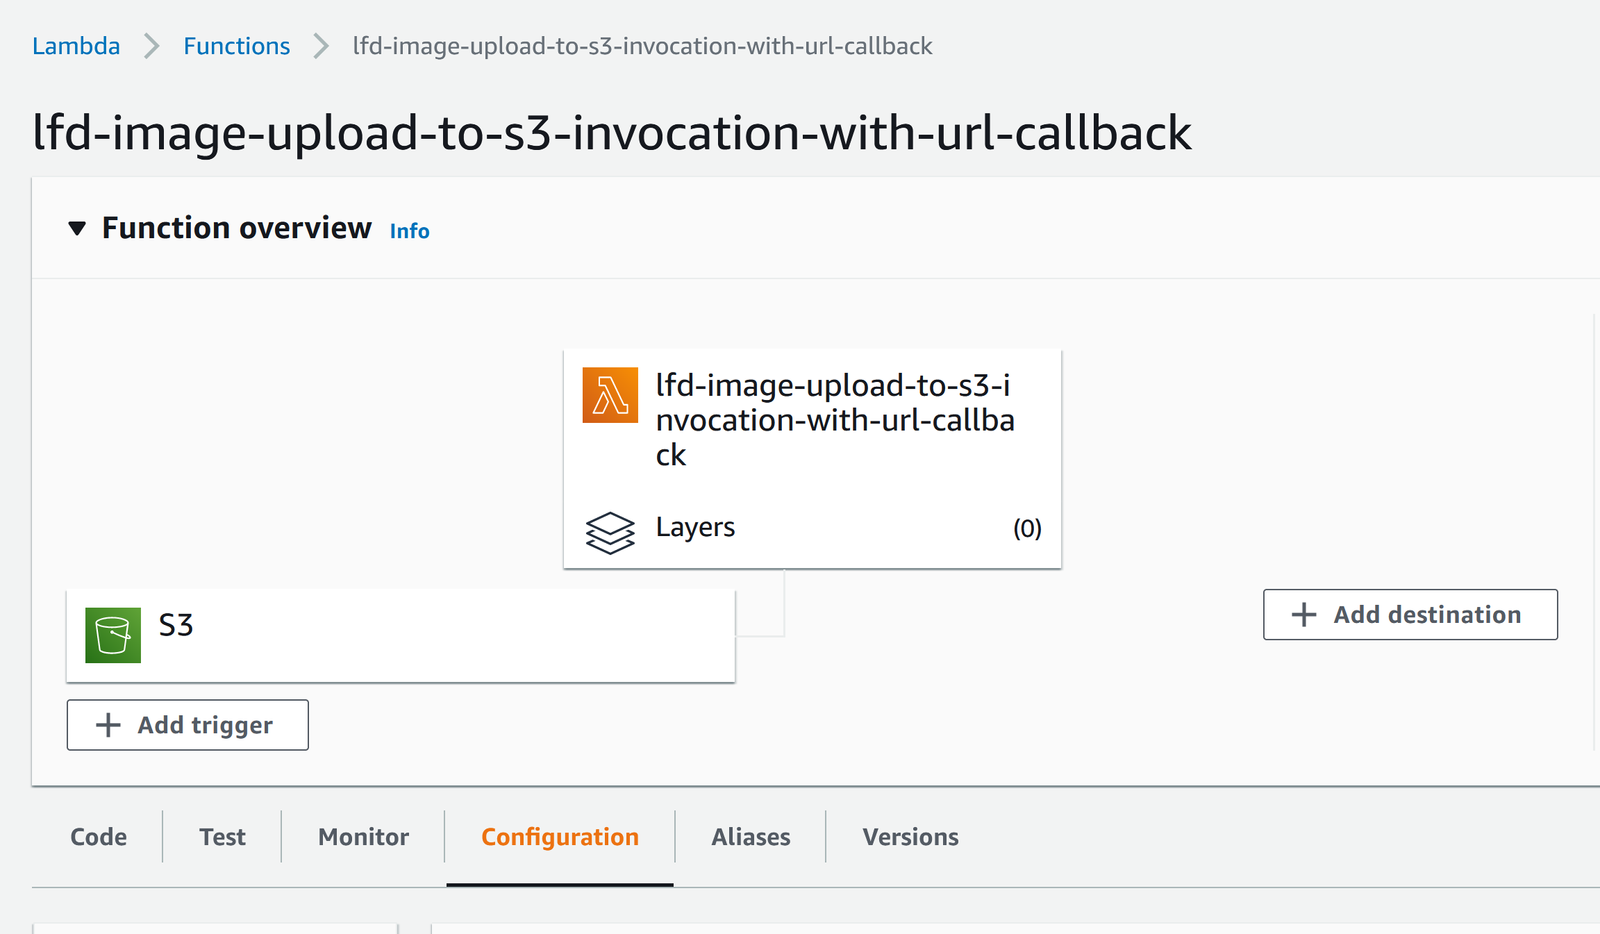
Task: Click the large function name page heading
Action: coord(612,133)
